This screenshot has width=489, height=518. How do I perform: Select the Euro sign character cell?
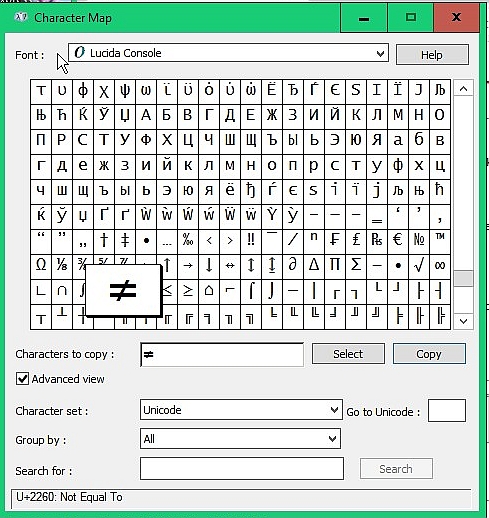click(398, 240)
